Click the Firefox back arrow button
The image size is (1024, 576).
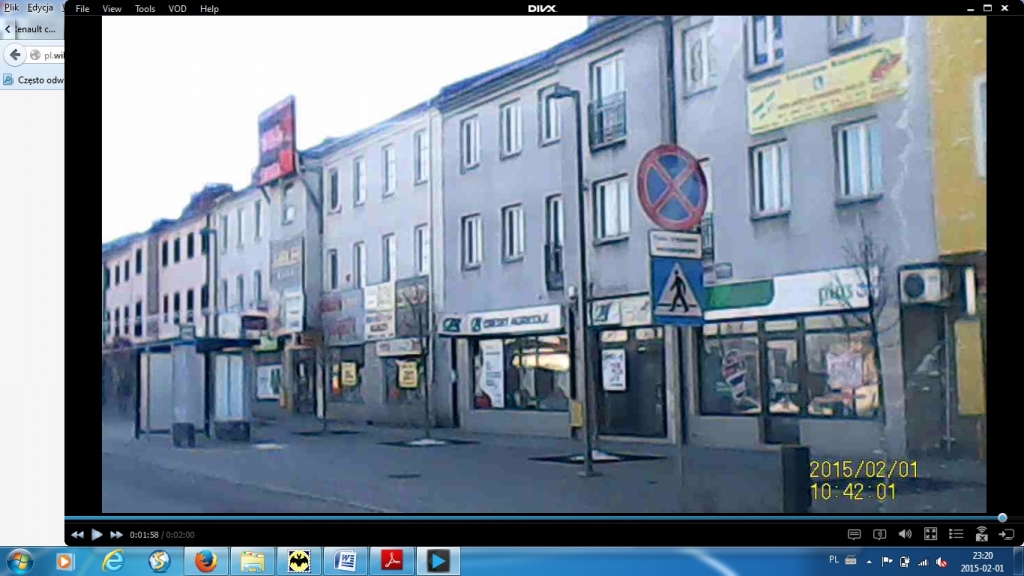point(15,55)
